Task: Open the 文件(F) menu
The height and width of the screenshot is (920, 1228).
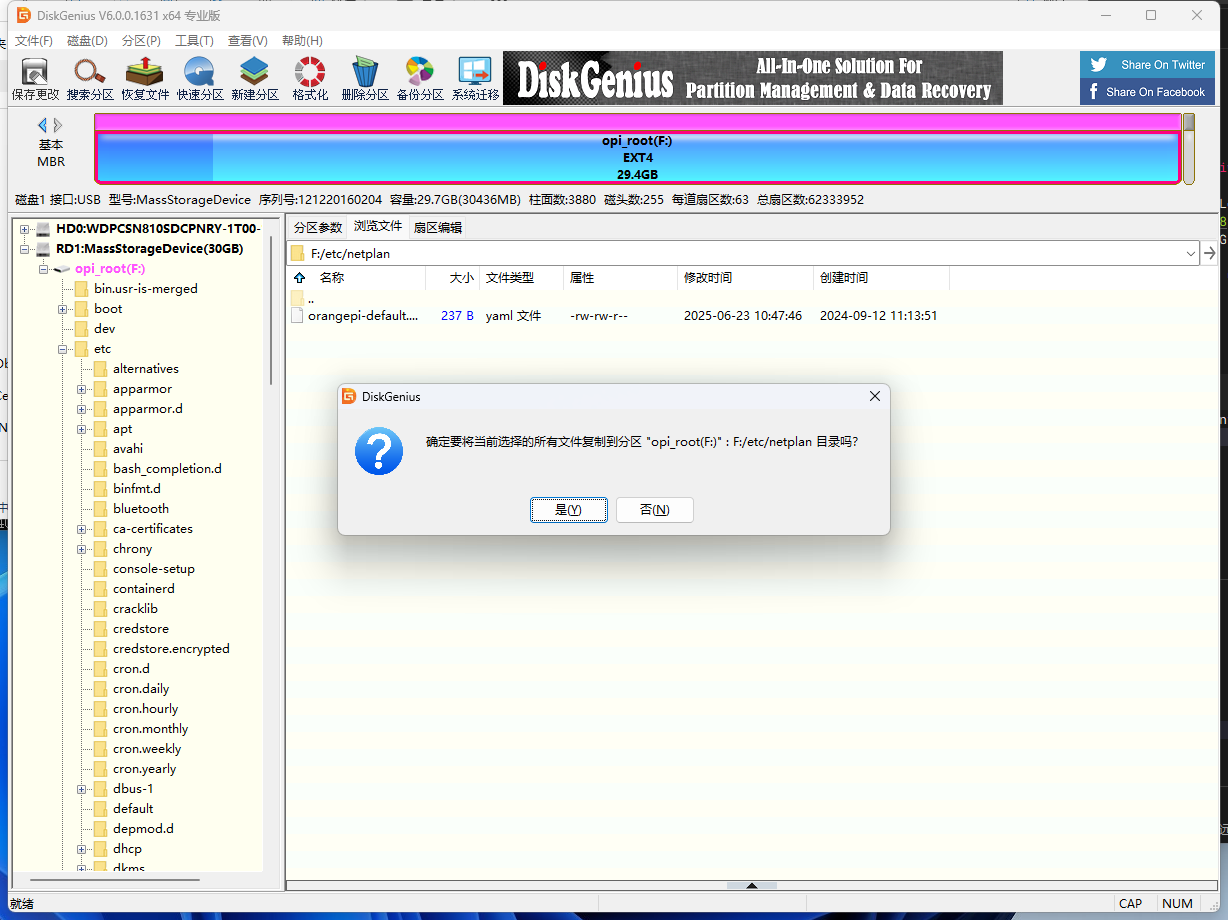Action: 34,41
